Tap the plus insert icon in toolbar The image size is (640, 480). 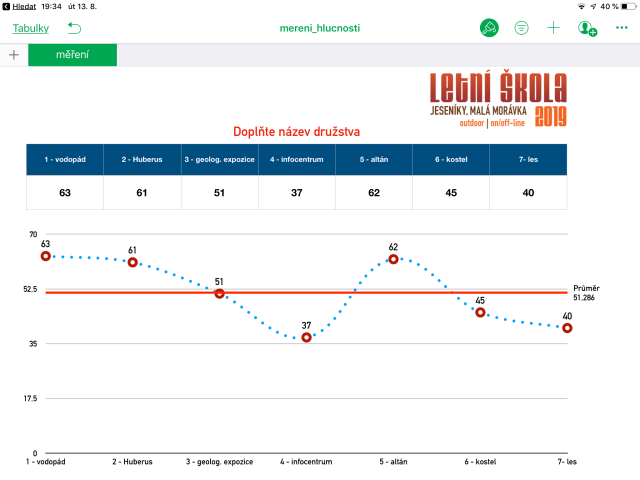(553, 28)
